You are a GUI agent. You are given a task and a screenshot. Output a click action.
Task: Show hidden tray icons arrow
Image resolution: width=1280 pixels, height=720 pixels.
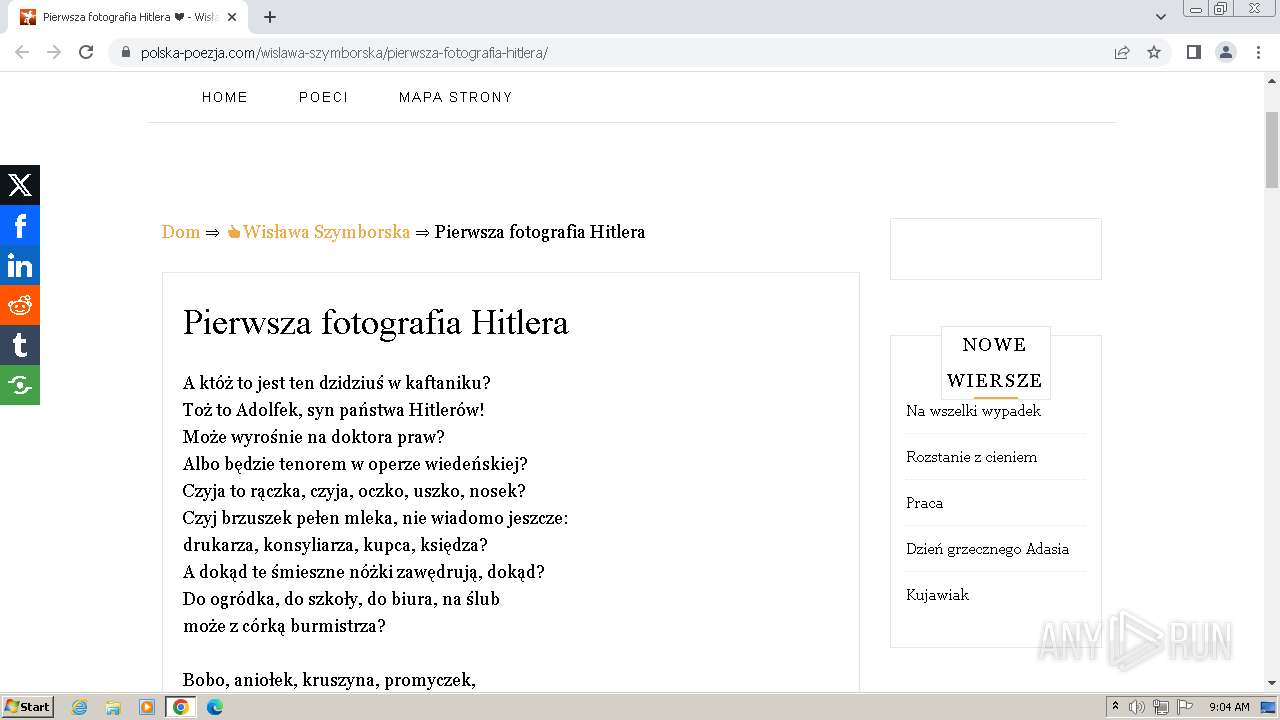point(1116,707)
